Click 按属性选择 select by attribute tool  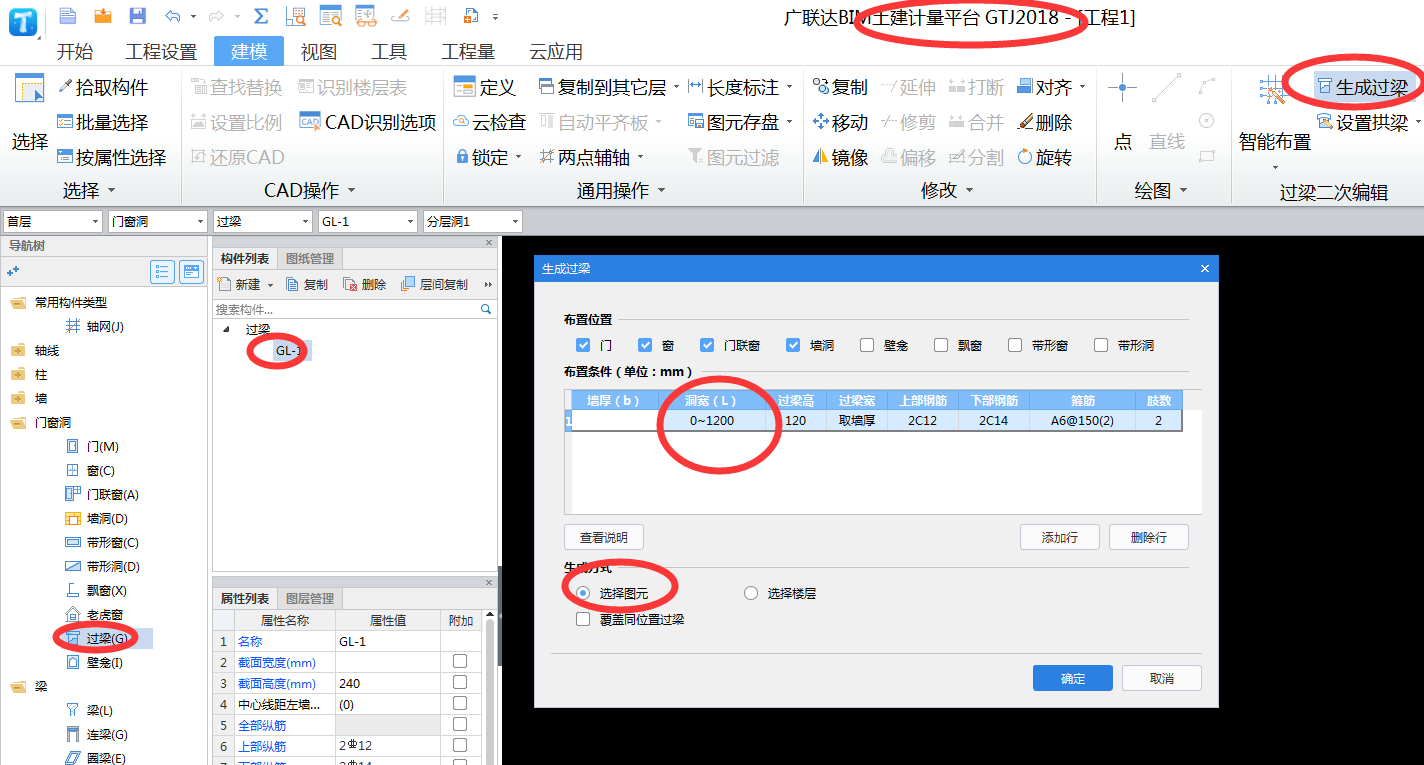click(x=112, y=157)
